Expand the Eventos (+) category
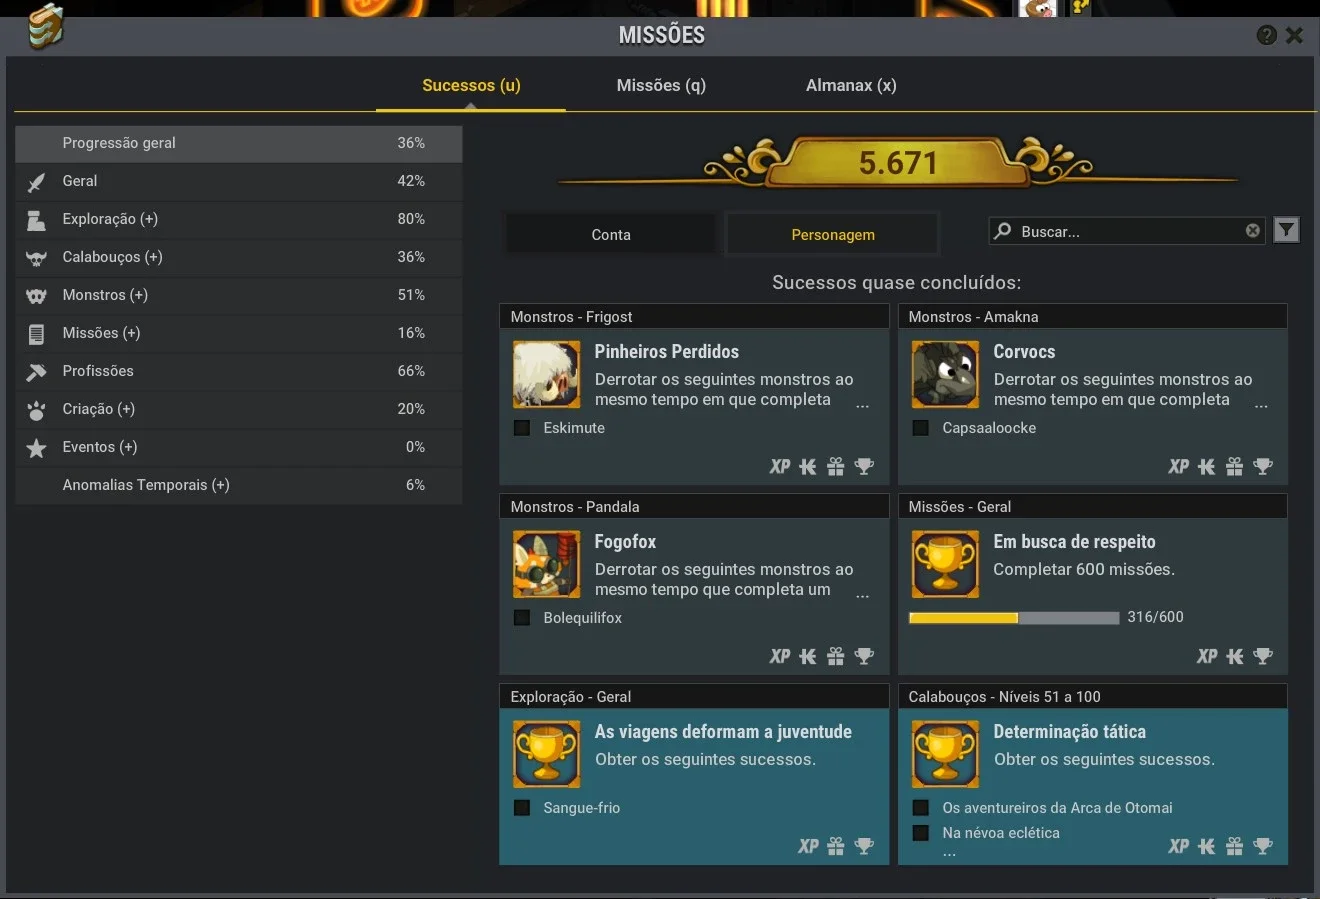The height and width of the screenshot is (899, 1320). [239, 447]
